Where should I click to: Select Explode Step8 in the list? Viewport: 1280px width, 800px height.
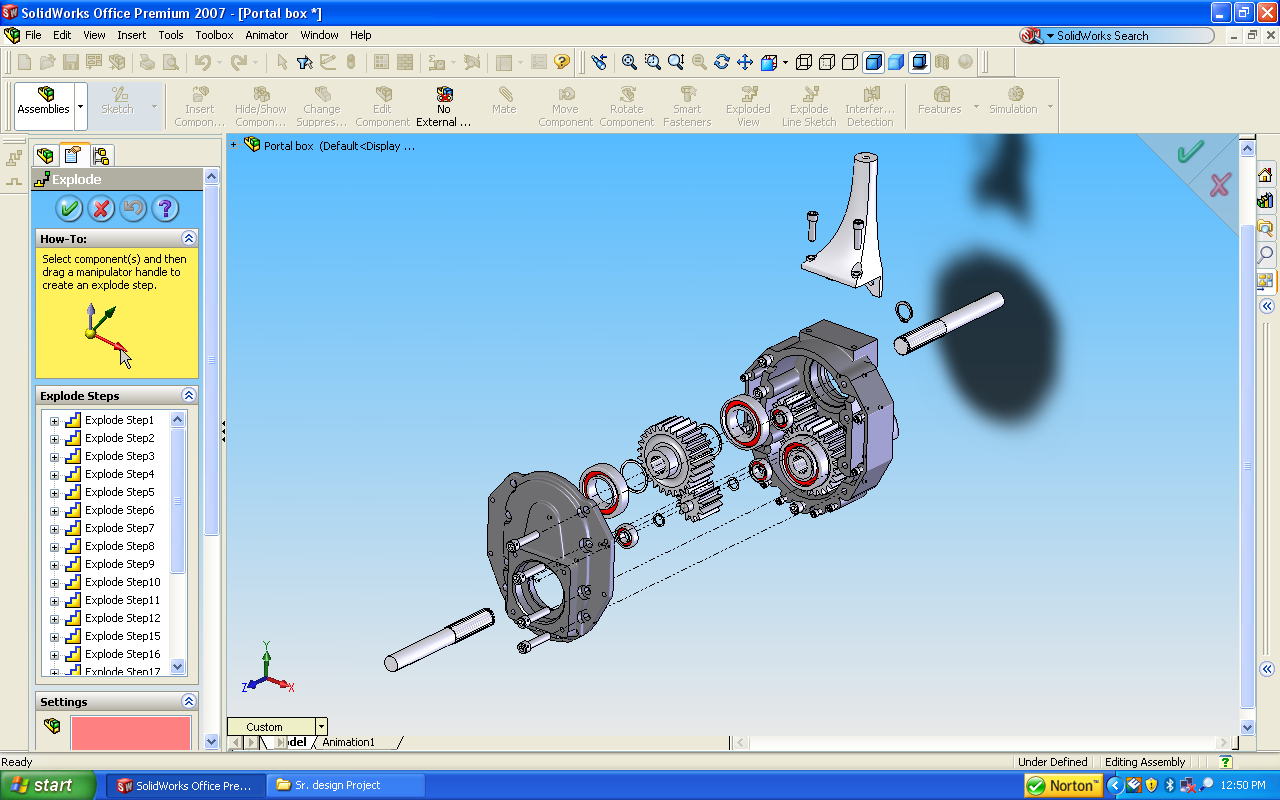[119, 546]
